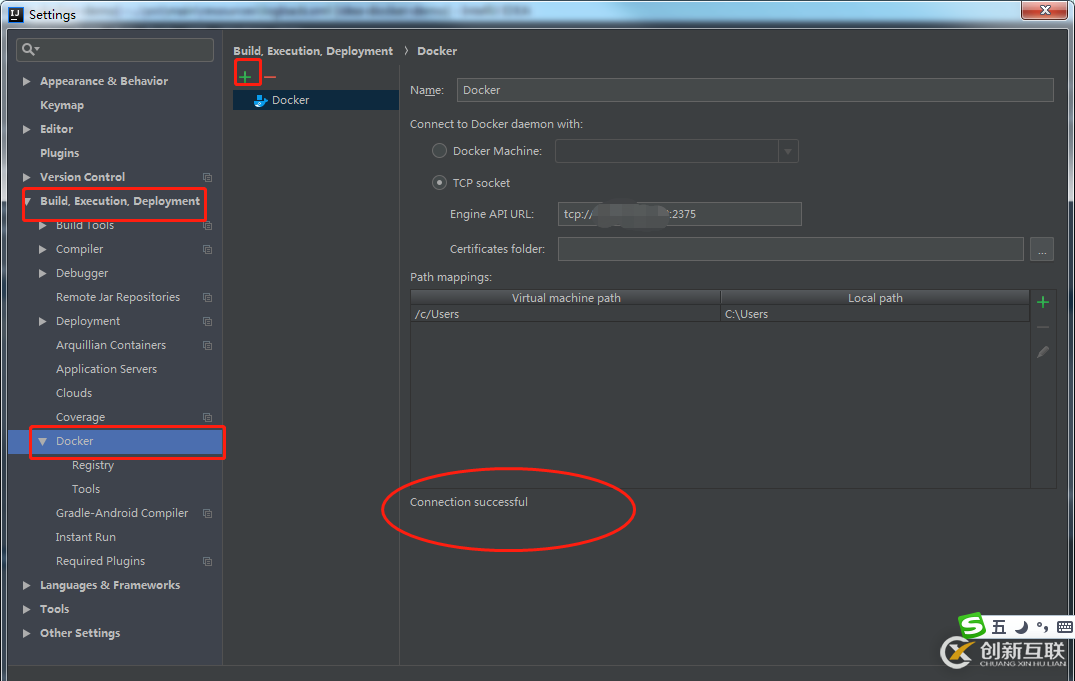Open Application Servers settings
The height and width of the screenshot is (681, 1075).
[x=106, y=369]
